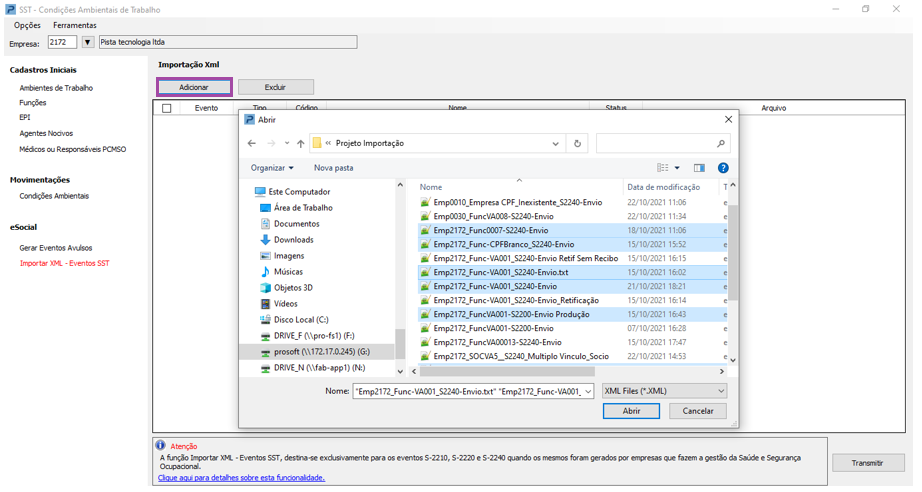Open the Empresa lookup dropdown

click(88, 43)
